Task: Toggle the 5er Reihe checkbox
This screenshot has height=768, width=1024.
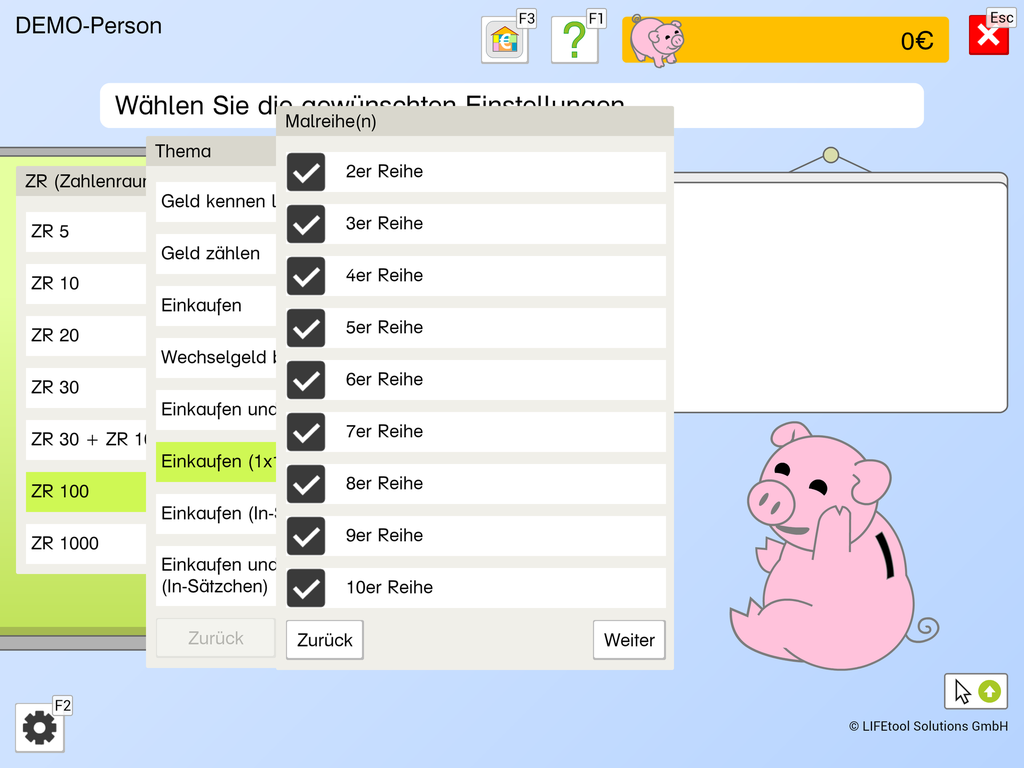Action: click(x=306, y=328)
